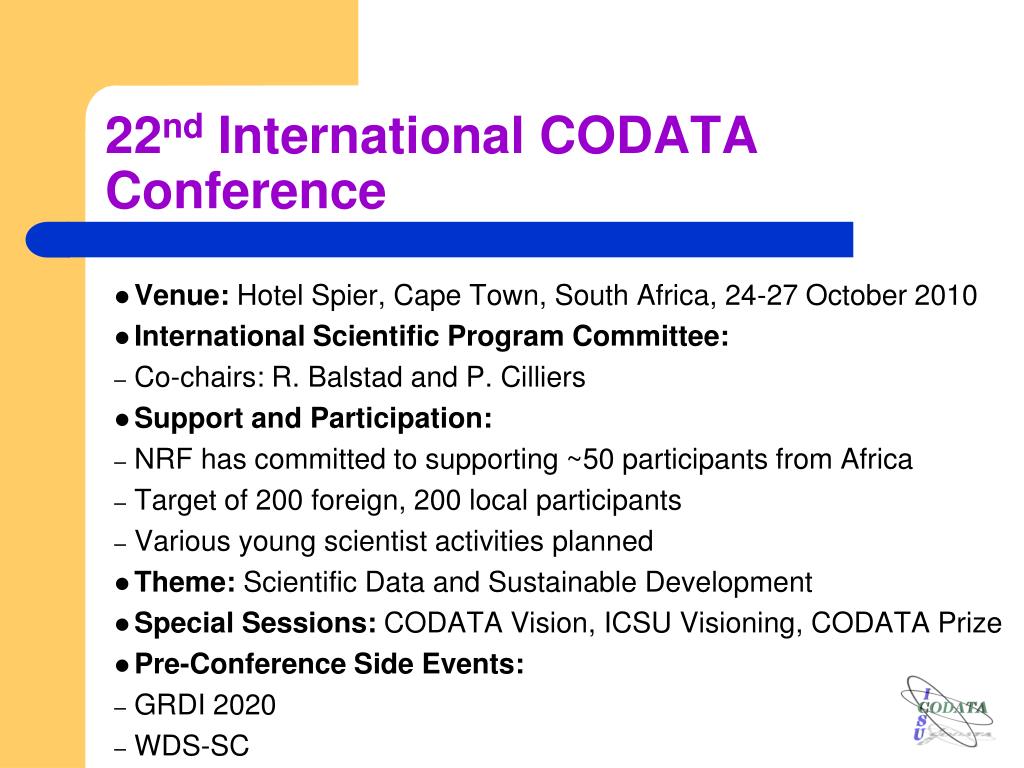
Task: Click the blue horizontal divider bar
Action: [440, 239]
